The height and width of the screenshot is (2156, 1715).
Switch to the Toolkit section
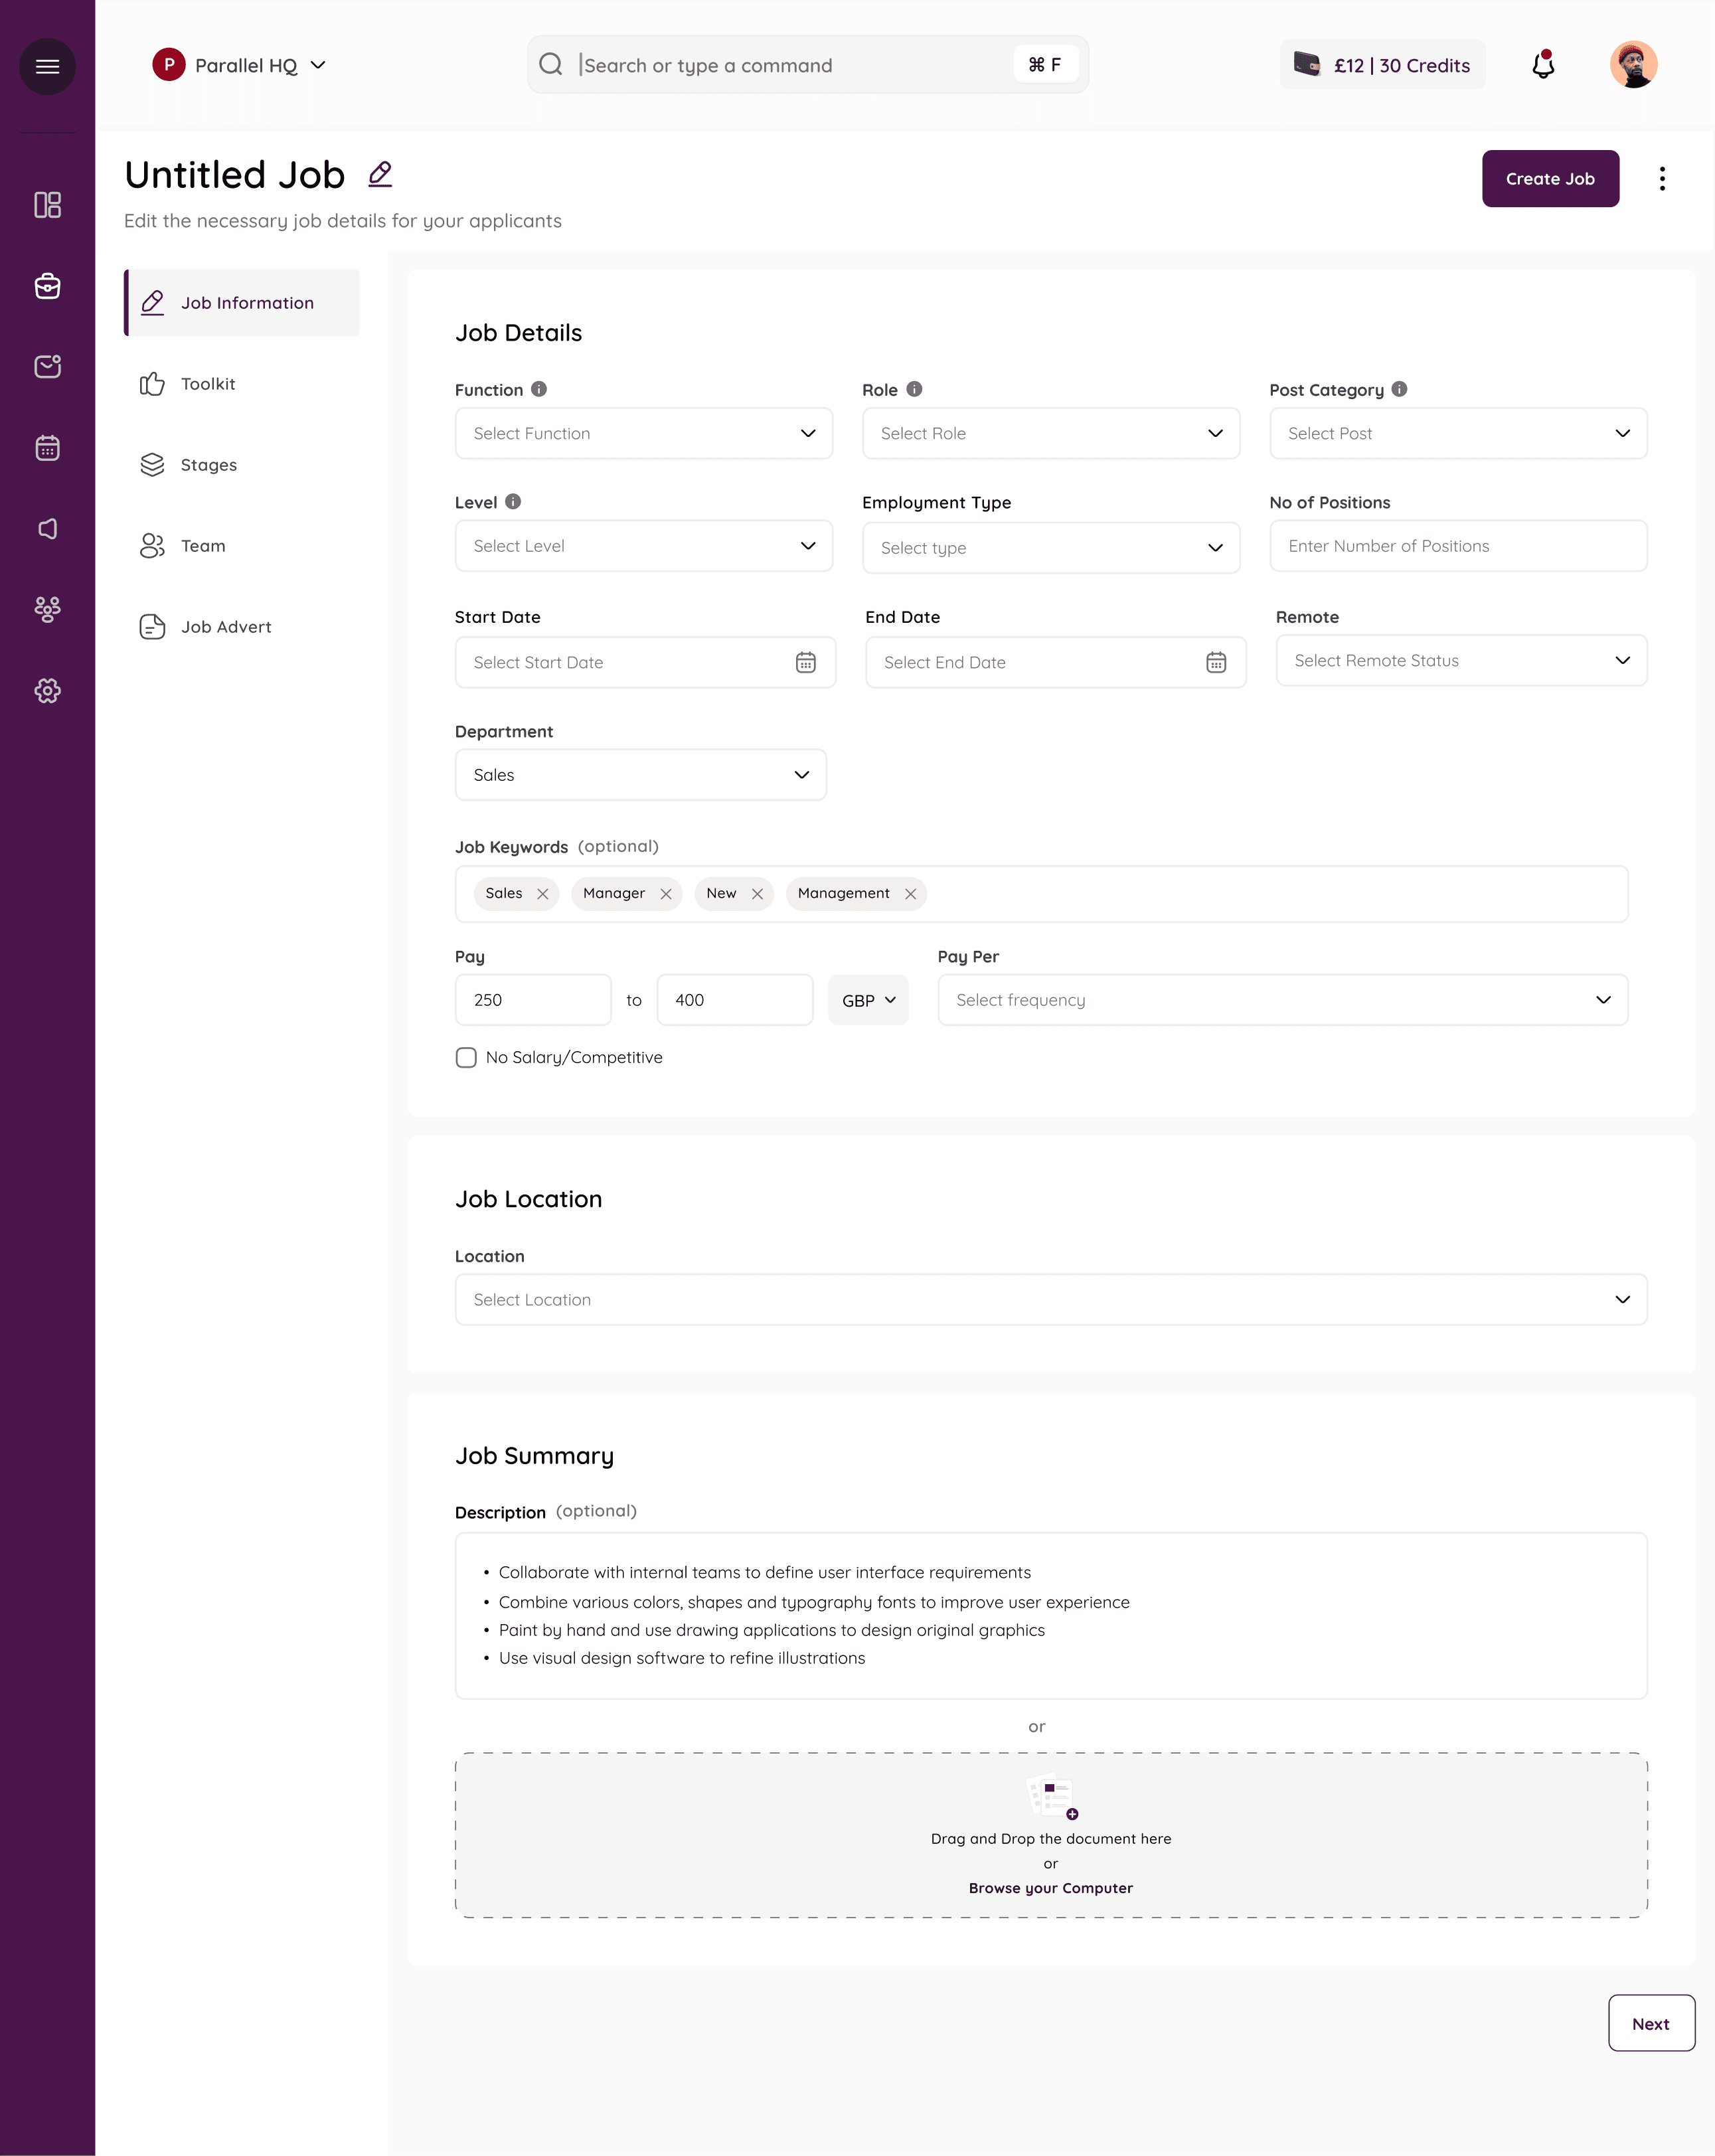pos(208,384)
